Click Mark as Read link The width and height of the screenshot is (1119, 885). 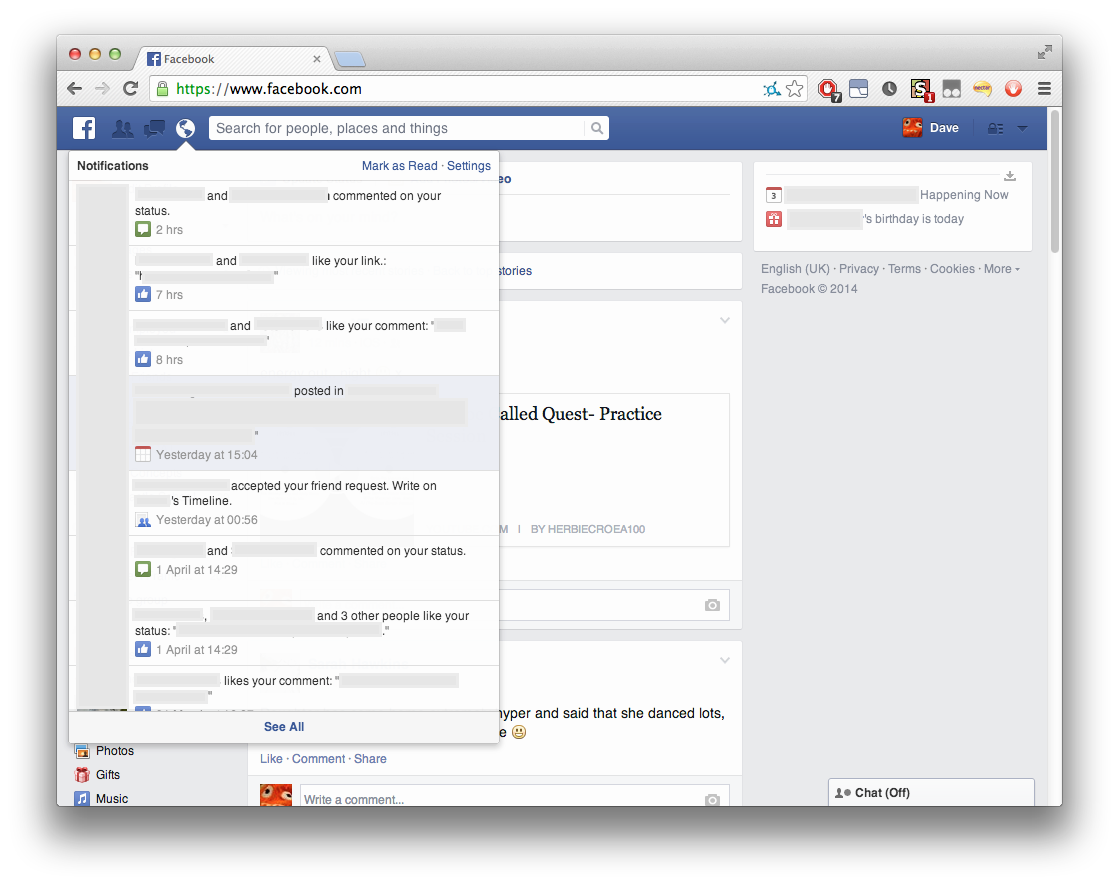point(400,166)
